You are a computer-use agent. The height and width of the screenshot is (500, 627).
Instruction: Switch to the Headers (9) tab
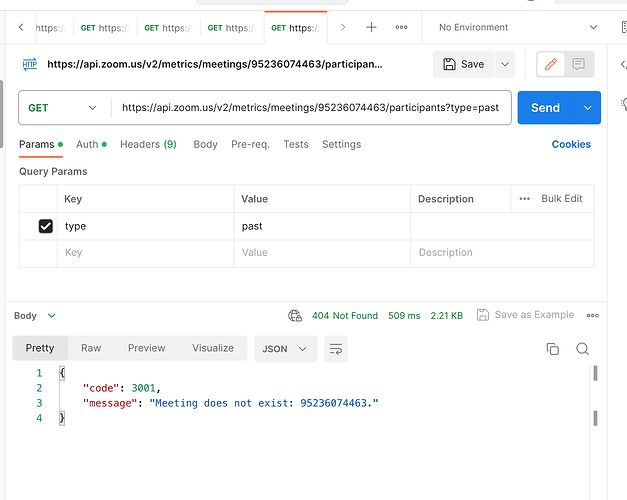[148, 144]
